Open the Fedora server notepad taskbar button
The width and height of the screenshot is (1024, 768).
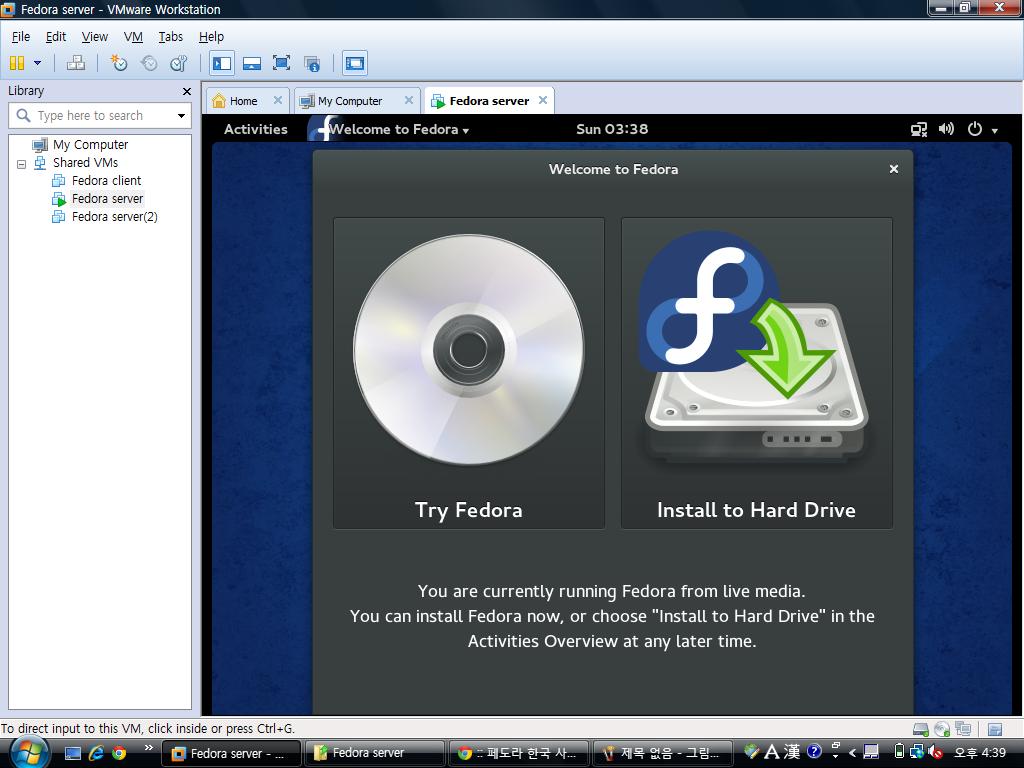coord(374,754)
